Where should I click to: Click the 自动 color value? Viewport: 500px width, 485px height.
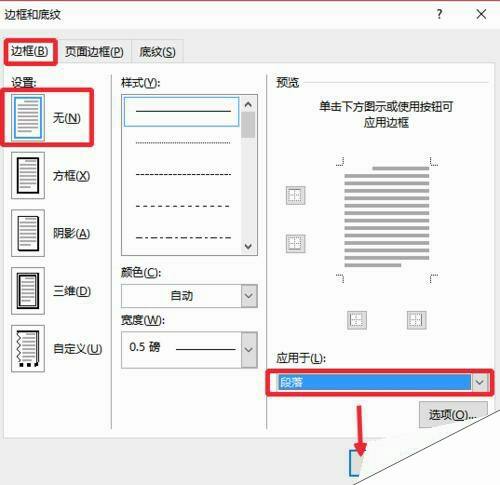pos(182,296)
